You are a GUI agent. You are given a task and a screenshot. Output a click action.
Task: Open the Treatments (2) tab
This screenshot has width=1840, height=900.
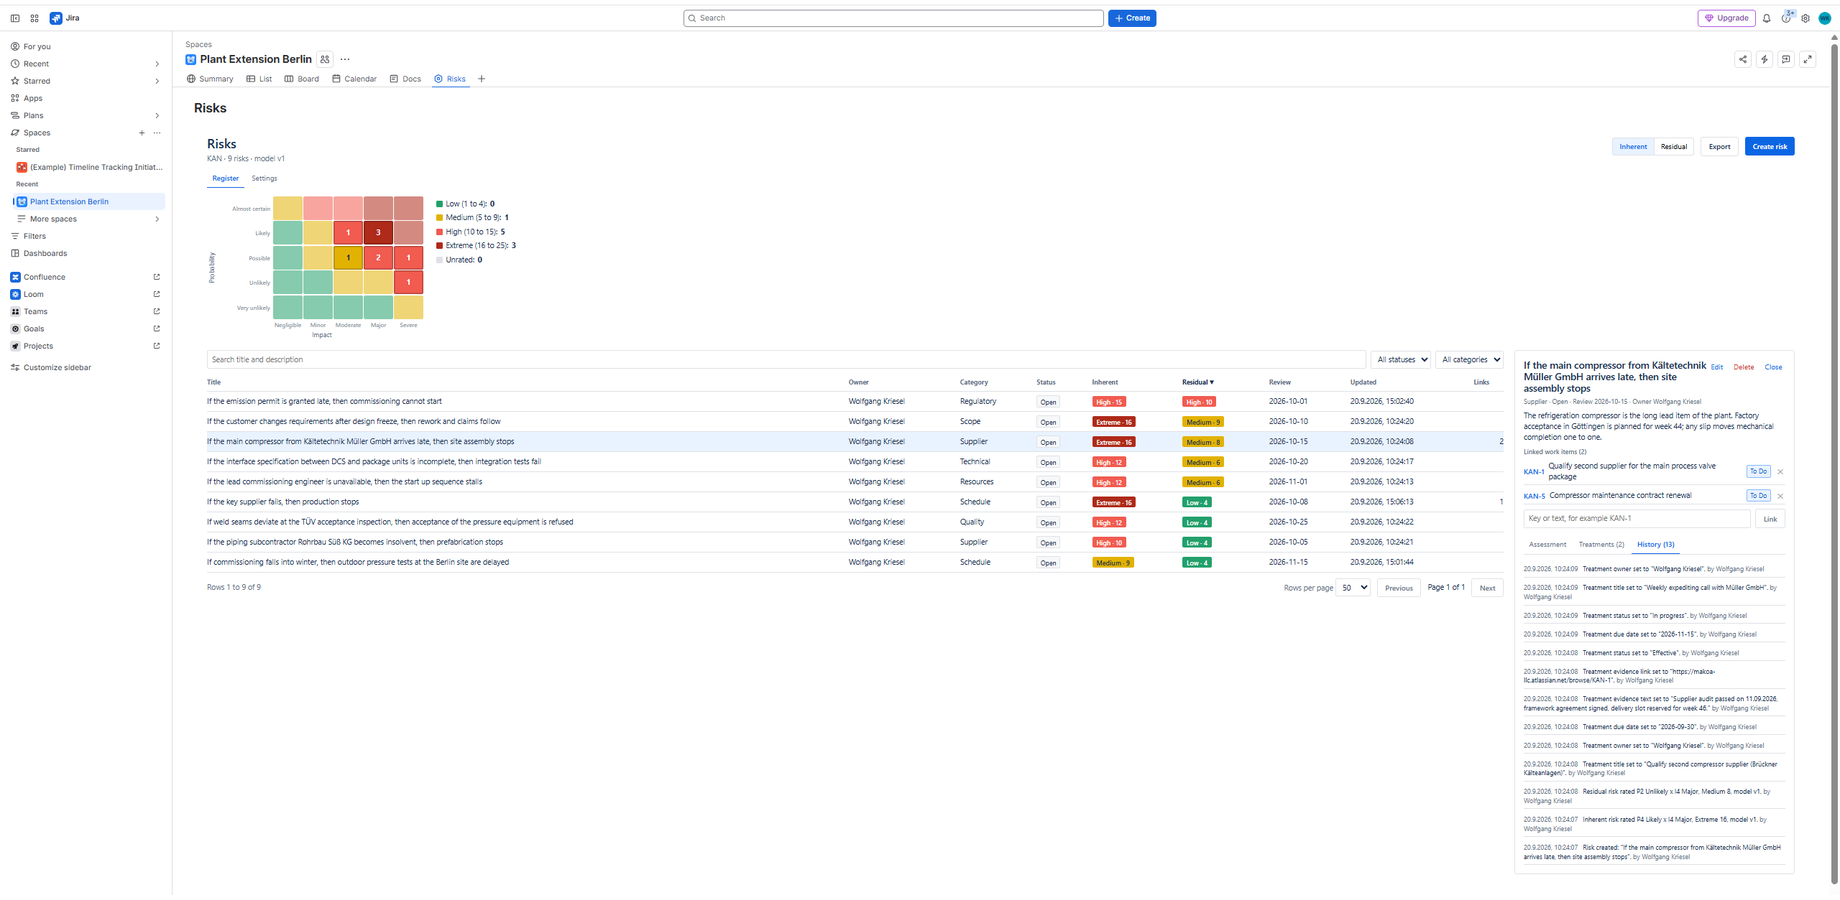coord(1601,545)
